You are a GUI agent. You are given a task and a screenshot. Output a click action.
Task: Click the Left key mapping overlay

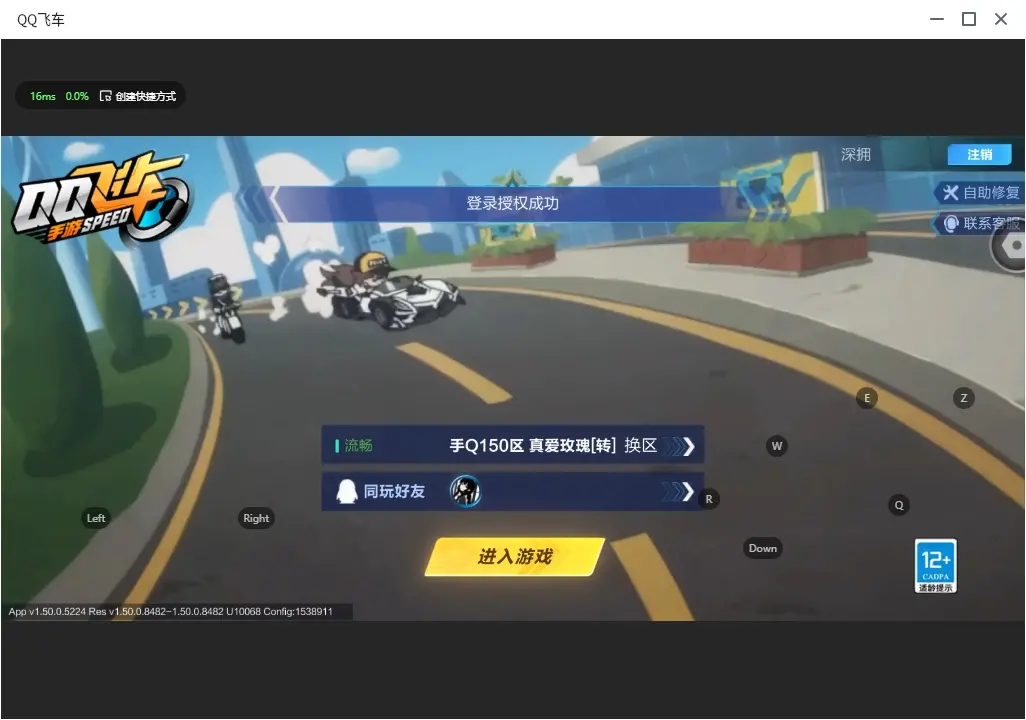96,518
